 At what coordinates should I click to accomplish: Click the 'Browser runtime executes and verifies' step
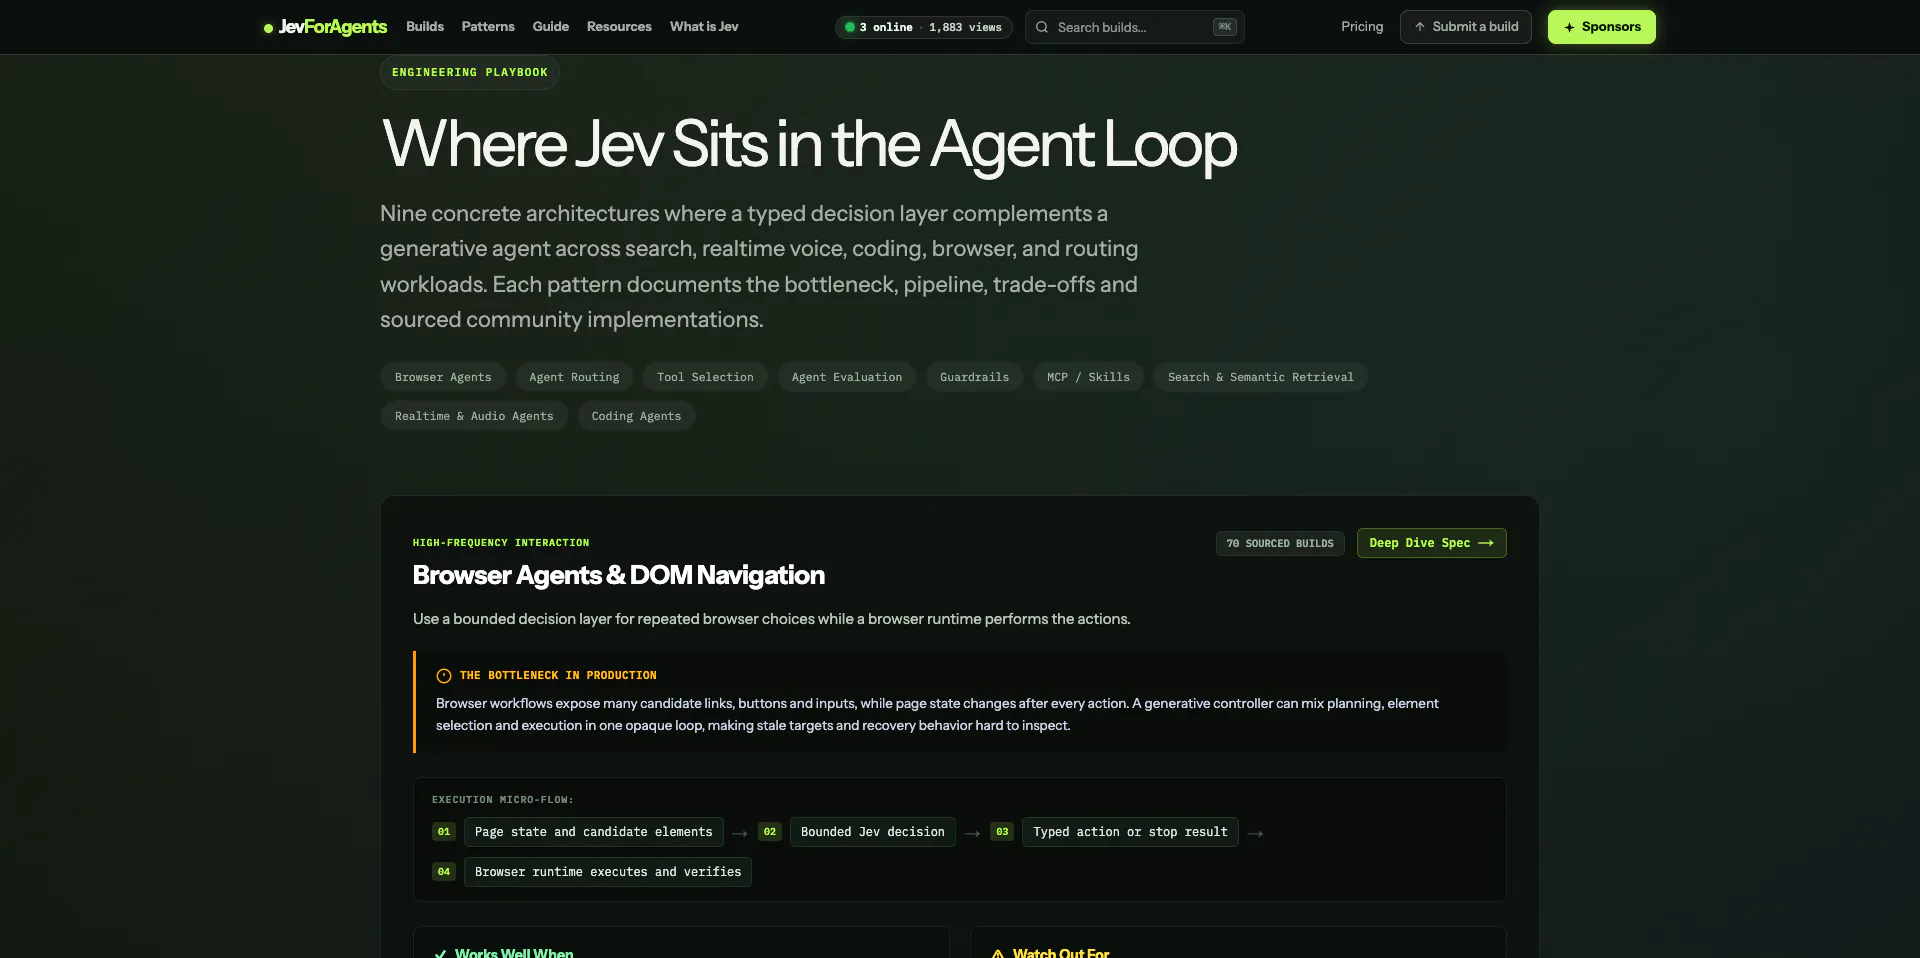point(608,872)
